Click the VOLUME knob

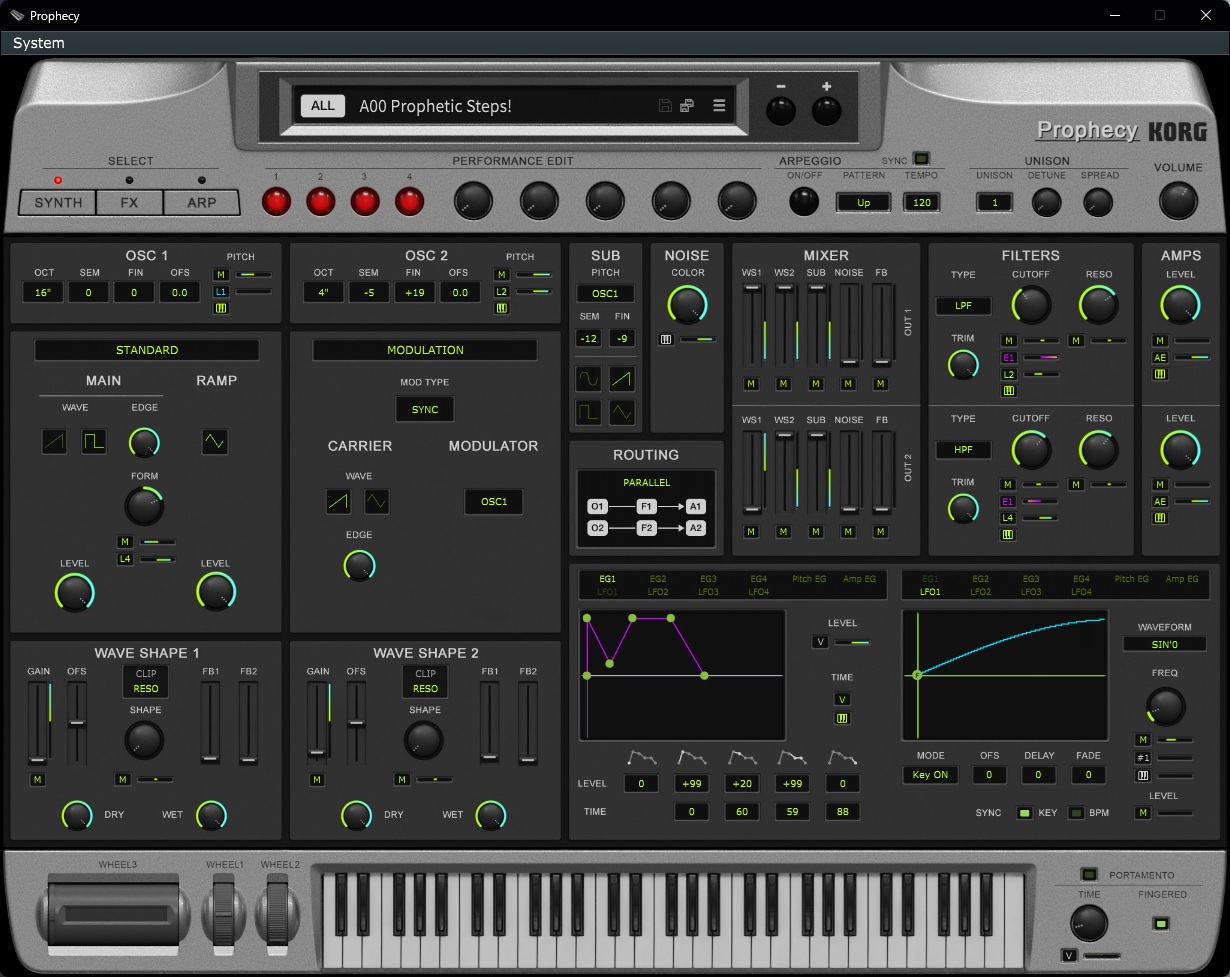pyautogui.click(x=1178, y=201)
